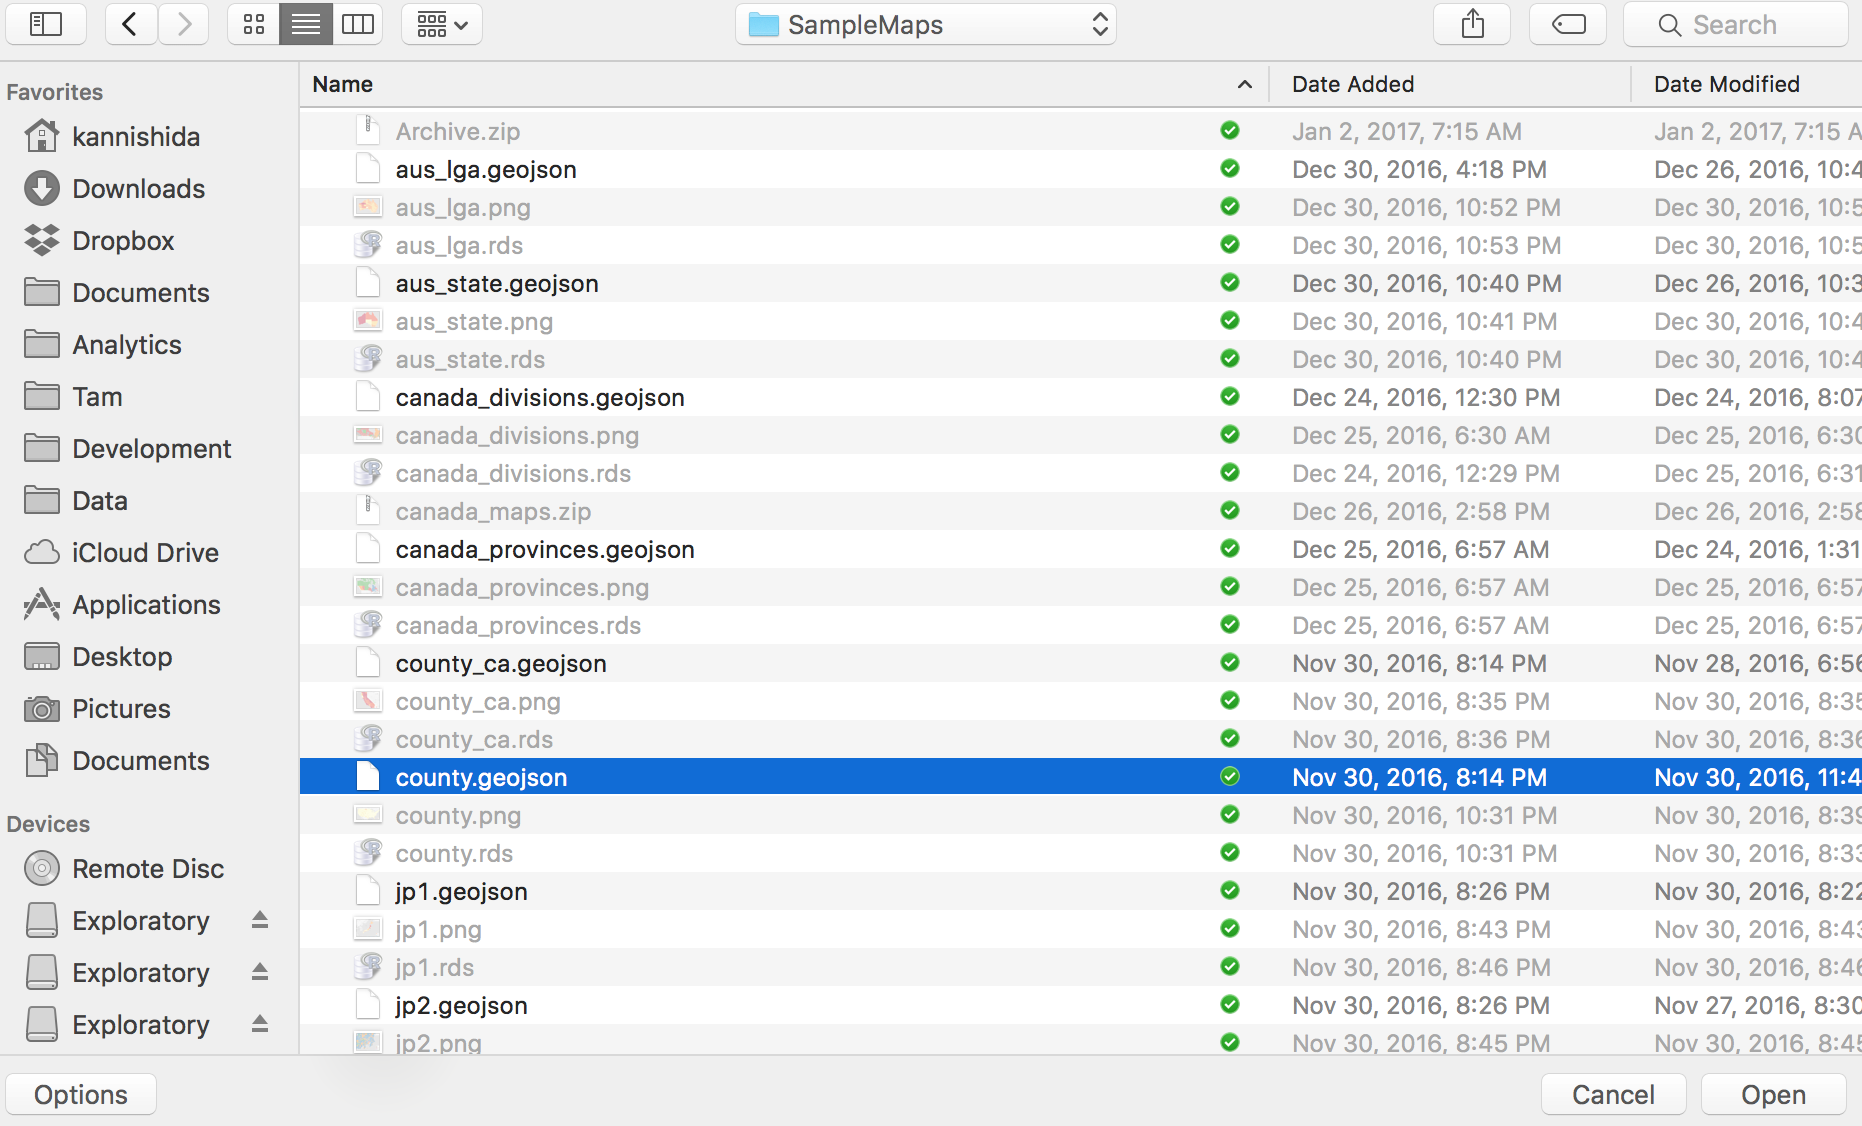Open the item grouping dropdown
Image resolution: width=1862 pixels, height=1126 pixels.
(x=441, y=24)
